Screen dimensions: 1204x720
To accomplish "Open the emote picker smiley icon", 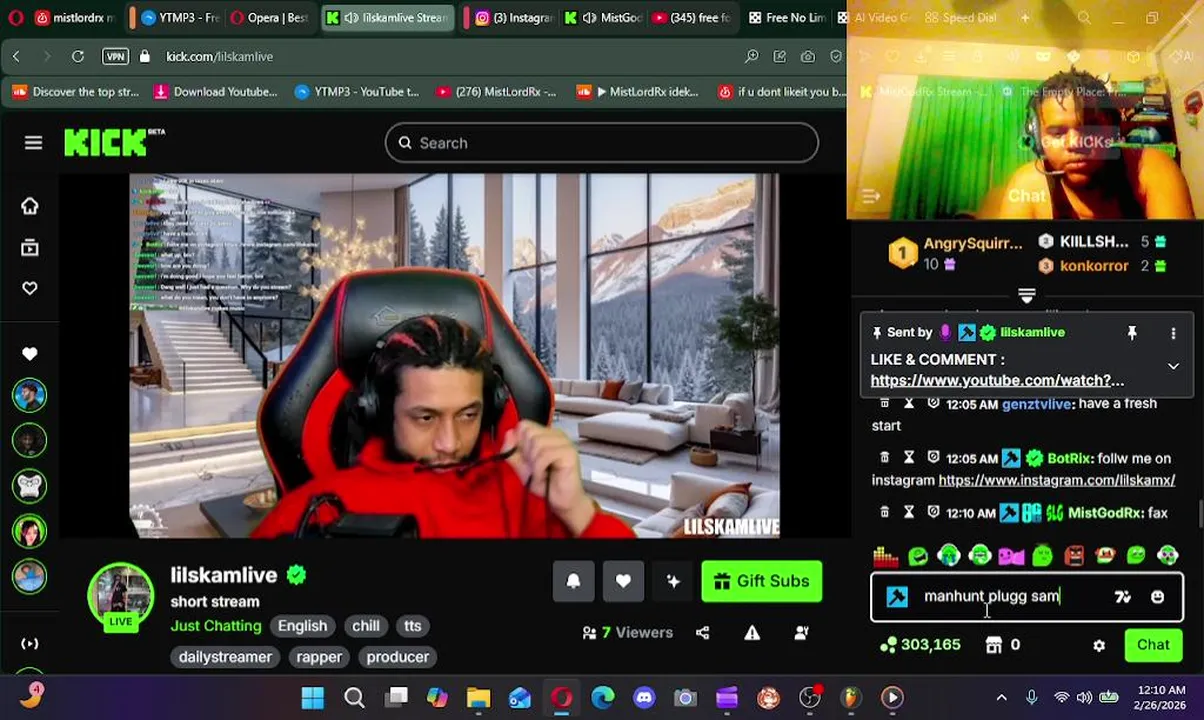I will coord(1157,597).
